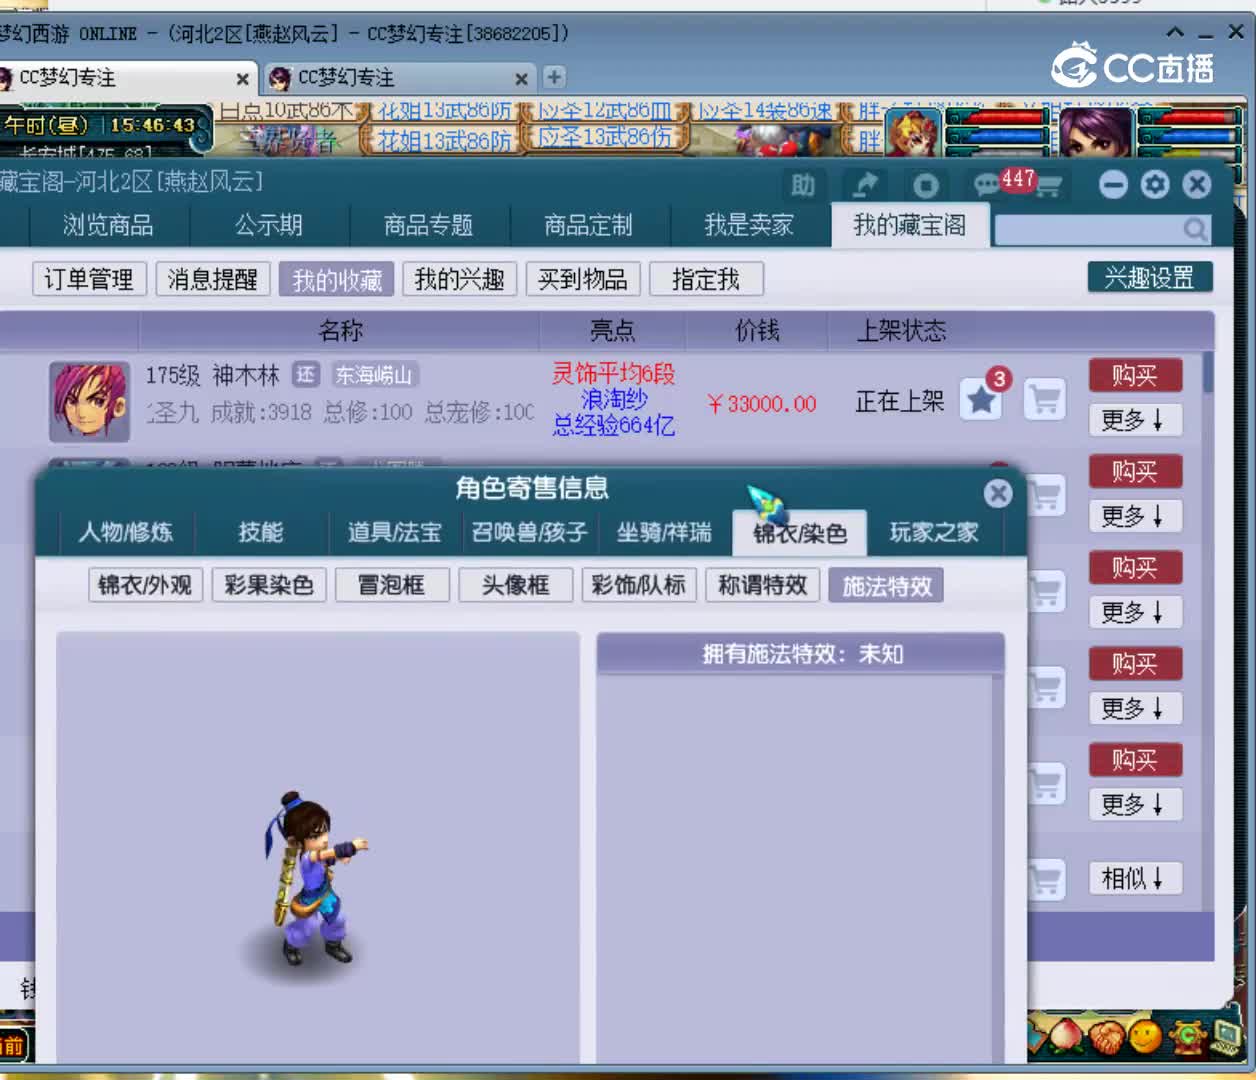Click the 亮点 column header
The height and width of the screenshot is (1080, 1256).
(612, 331)
